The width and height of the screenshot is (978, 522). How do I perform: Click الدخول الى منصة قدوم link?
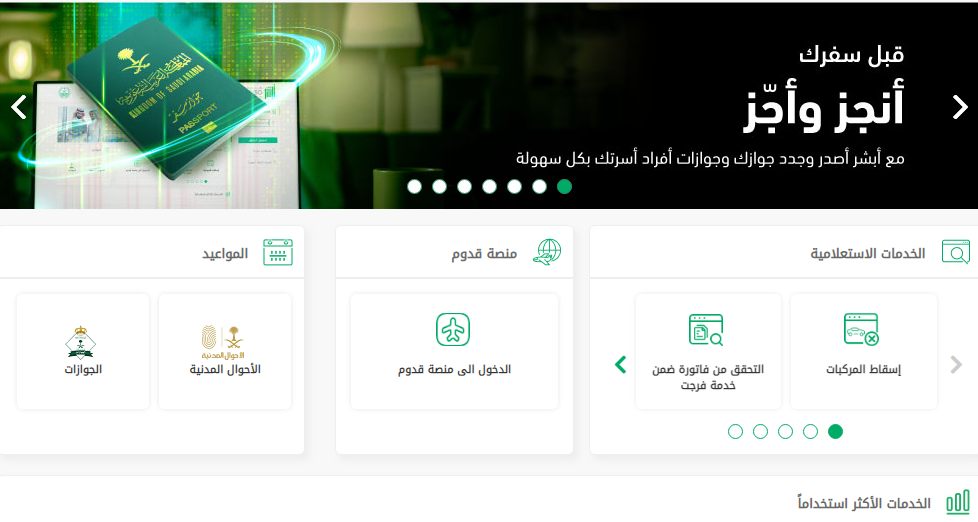point(455,370)
